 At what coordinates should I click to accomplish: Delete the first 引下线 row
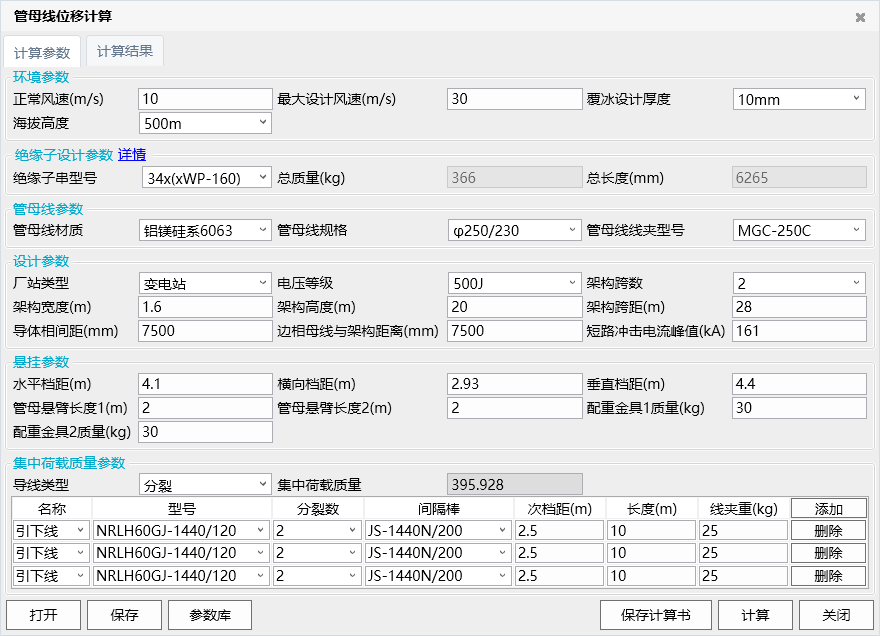pyautogui.click(x=828, y=530)
